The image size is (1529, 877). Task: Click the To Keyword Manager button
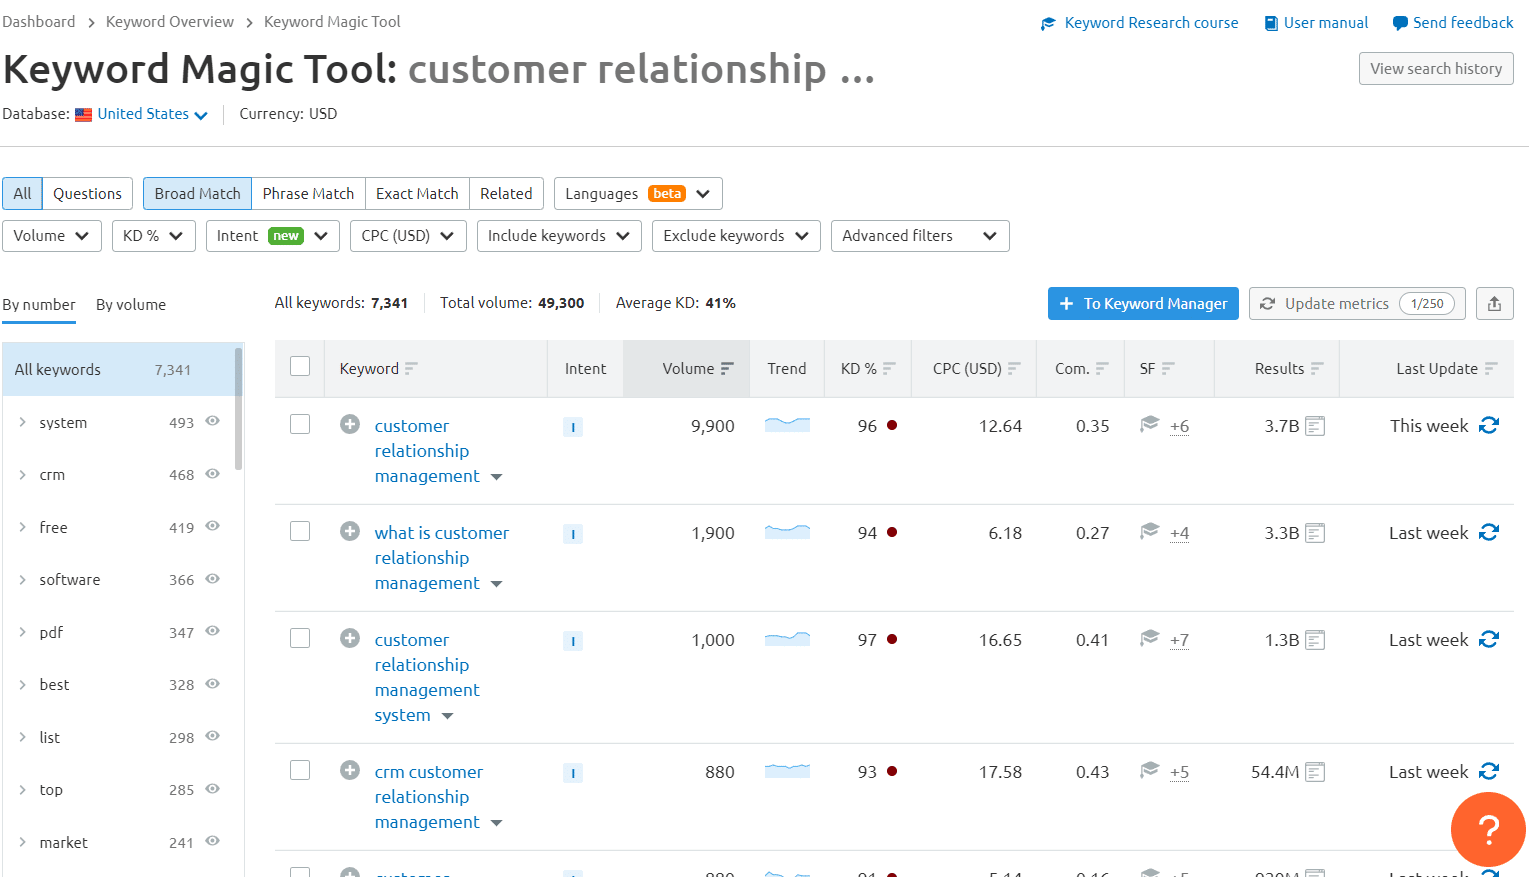click(1143, 304)
